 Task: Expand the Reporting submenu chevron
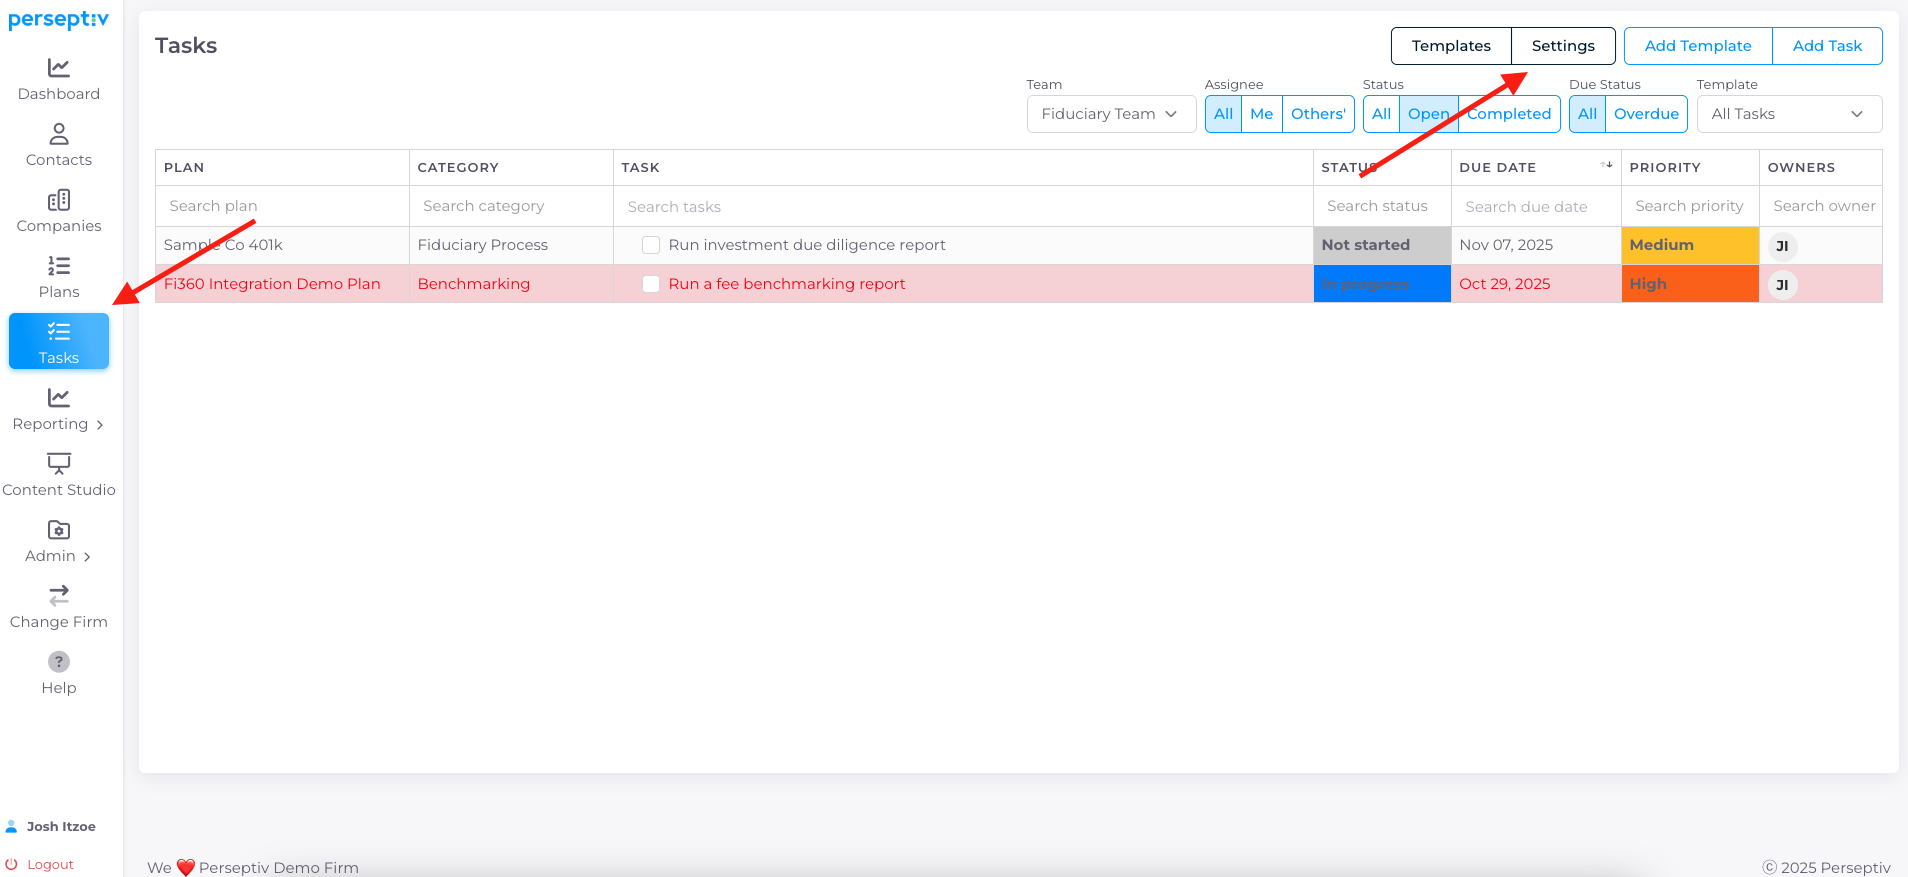point(100,425)
